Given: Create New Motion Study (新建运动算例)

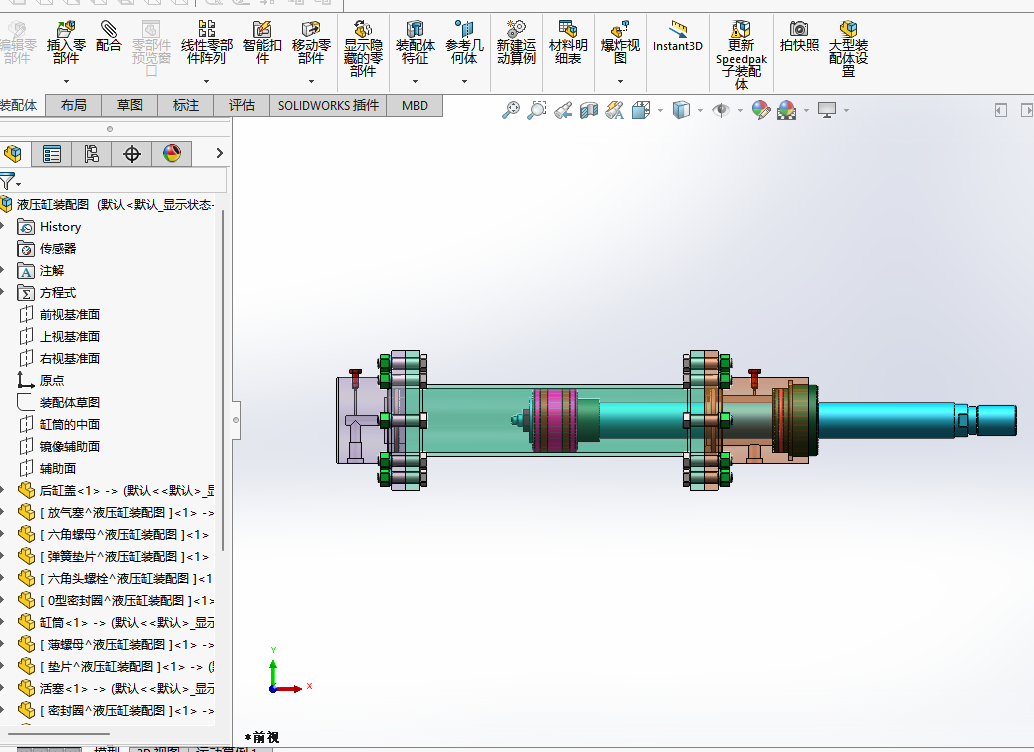Looking at the screenshot, I should click(516, 43).
